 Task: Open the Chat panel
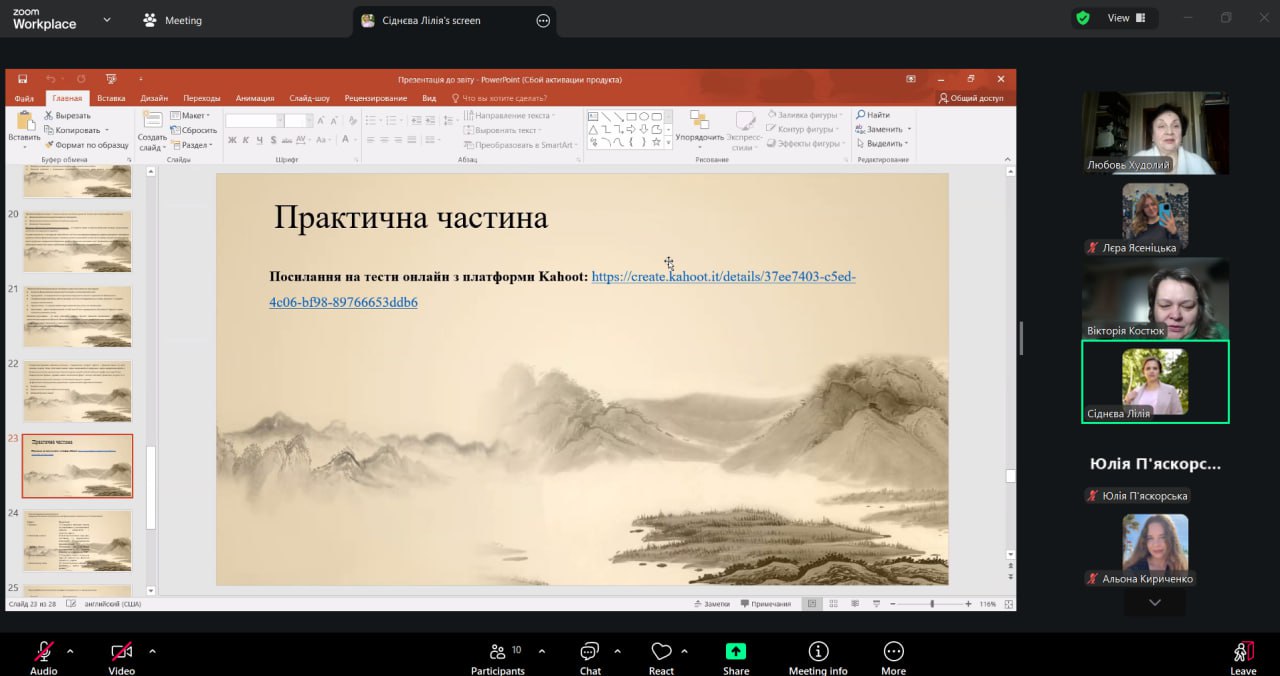[590, 652]
